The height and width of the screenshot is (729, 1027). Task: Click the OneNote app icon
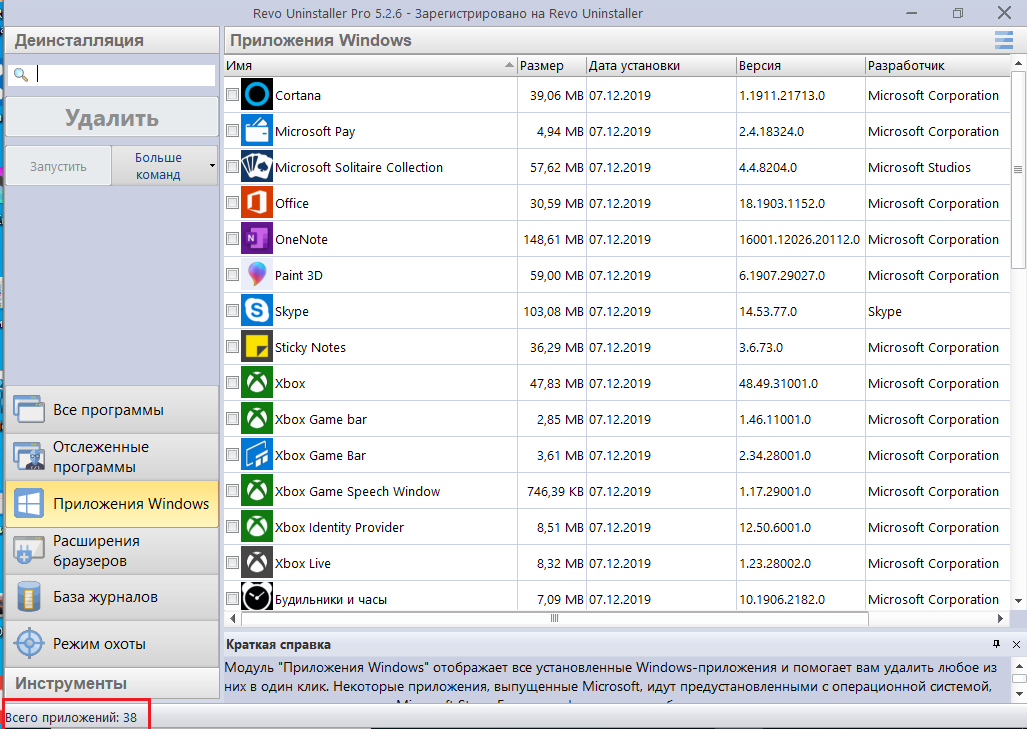tap(257, 239)
